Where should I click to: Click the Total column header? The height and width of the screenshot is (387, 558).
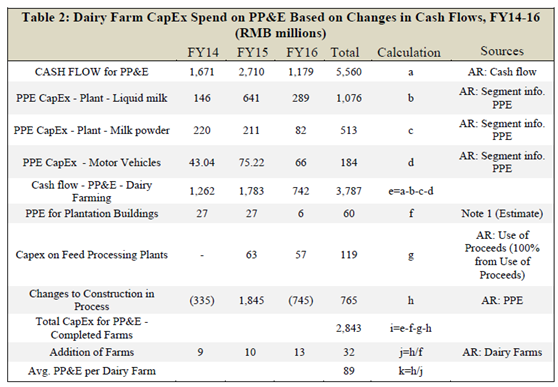coord(345,52)
